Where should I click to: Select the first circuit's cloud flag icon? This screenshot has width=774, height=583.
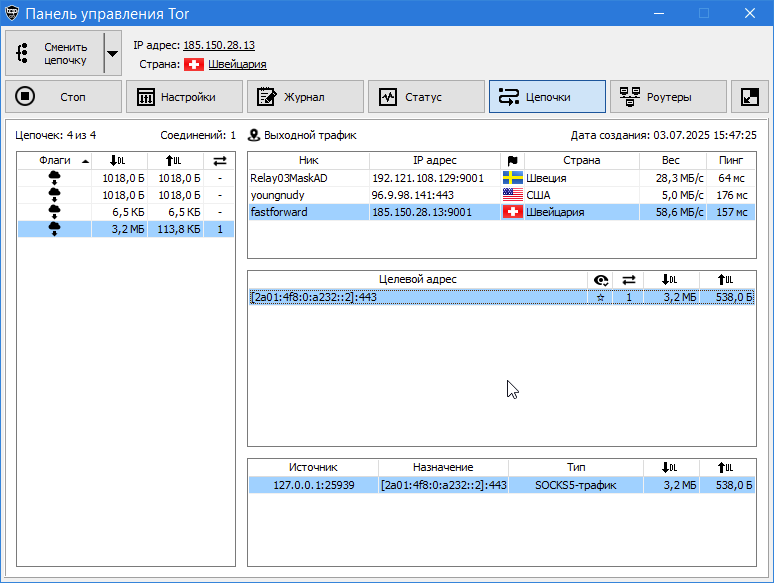pyautogui.click(x=54, y=178)
